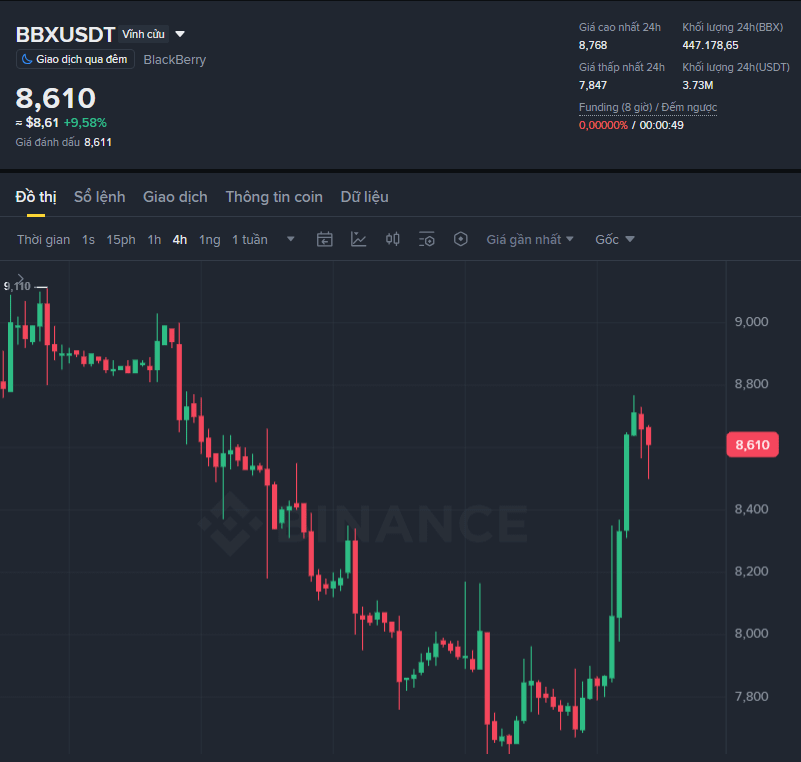Image resolution: width=801 pixels, height=762 pixels.
Task: Click the moon overnight trading icon
Action: 27,59
